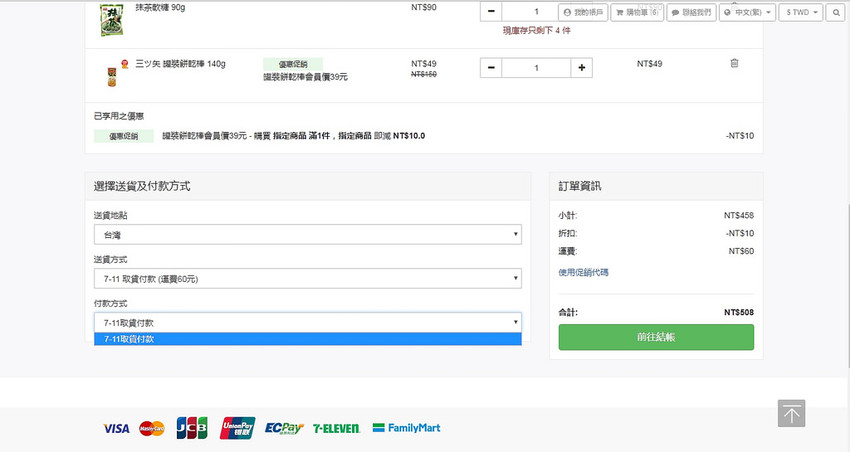850x452 pixels.
Task: Click quantity field for 罐裝餅乾棒 140g
Action: coord(536,68)
